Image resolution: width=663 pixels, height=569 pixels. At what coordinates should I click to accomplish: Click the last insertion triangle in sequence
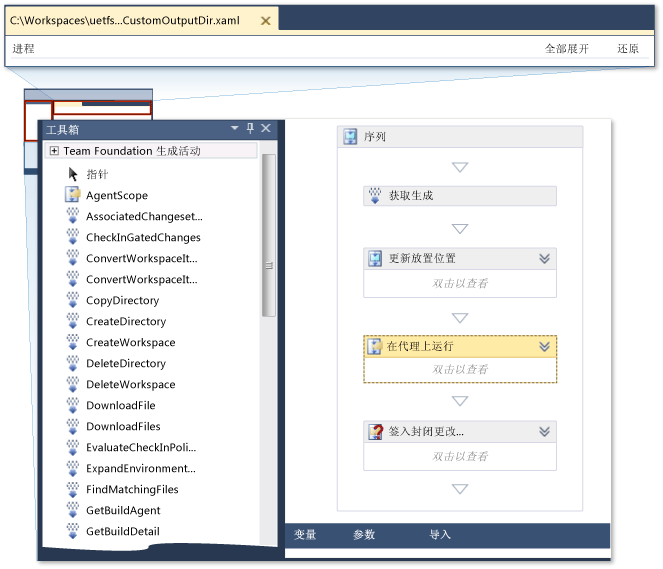click(460, 489)
